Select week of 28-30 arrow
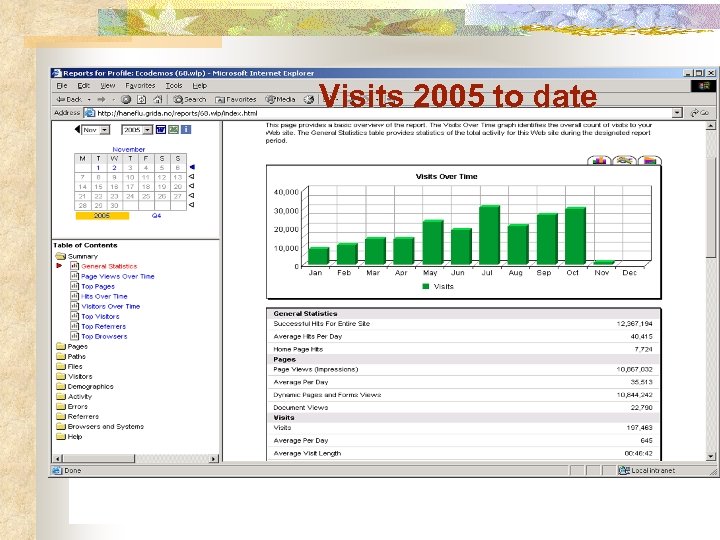This screenshot has width=720, height=540. pos(192,205)
